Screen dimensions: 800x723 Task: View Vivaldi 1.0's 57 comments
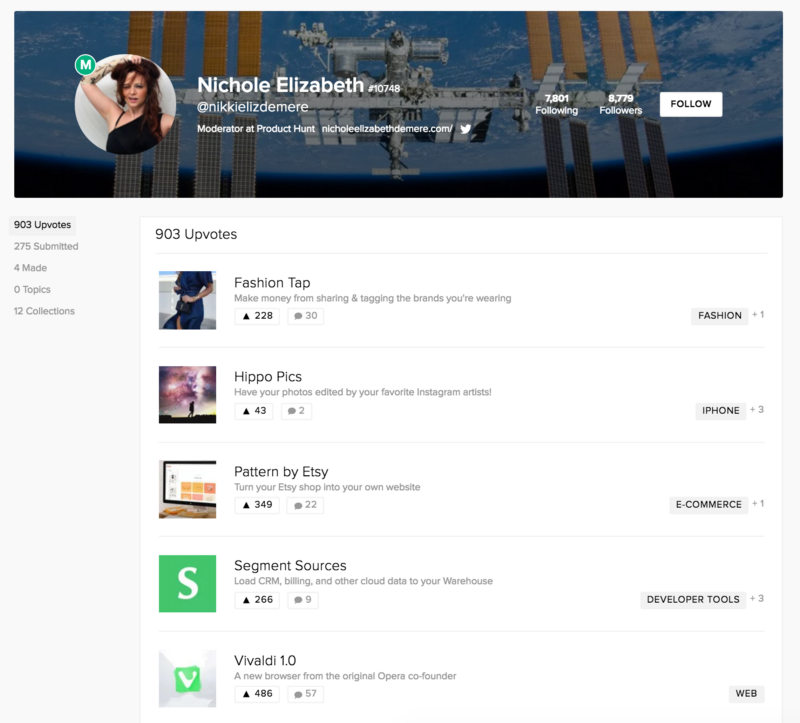point(306,694)
